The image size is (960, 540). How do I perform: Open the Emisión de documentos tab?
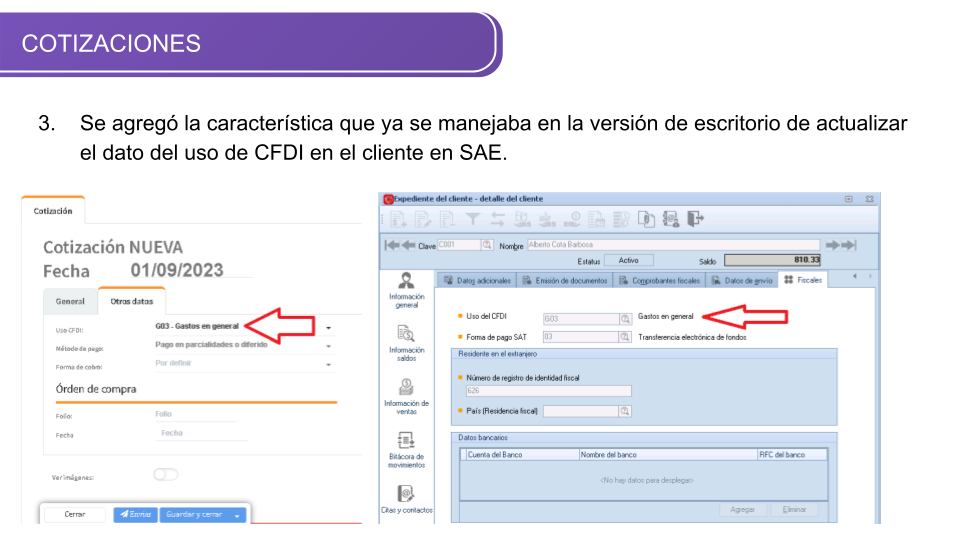(x=564, y=280)
